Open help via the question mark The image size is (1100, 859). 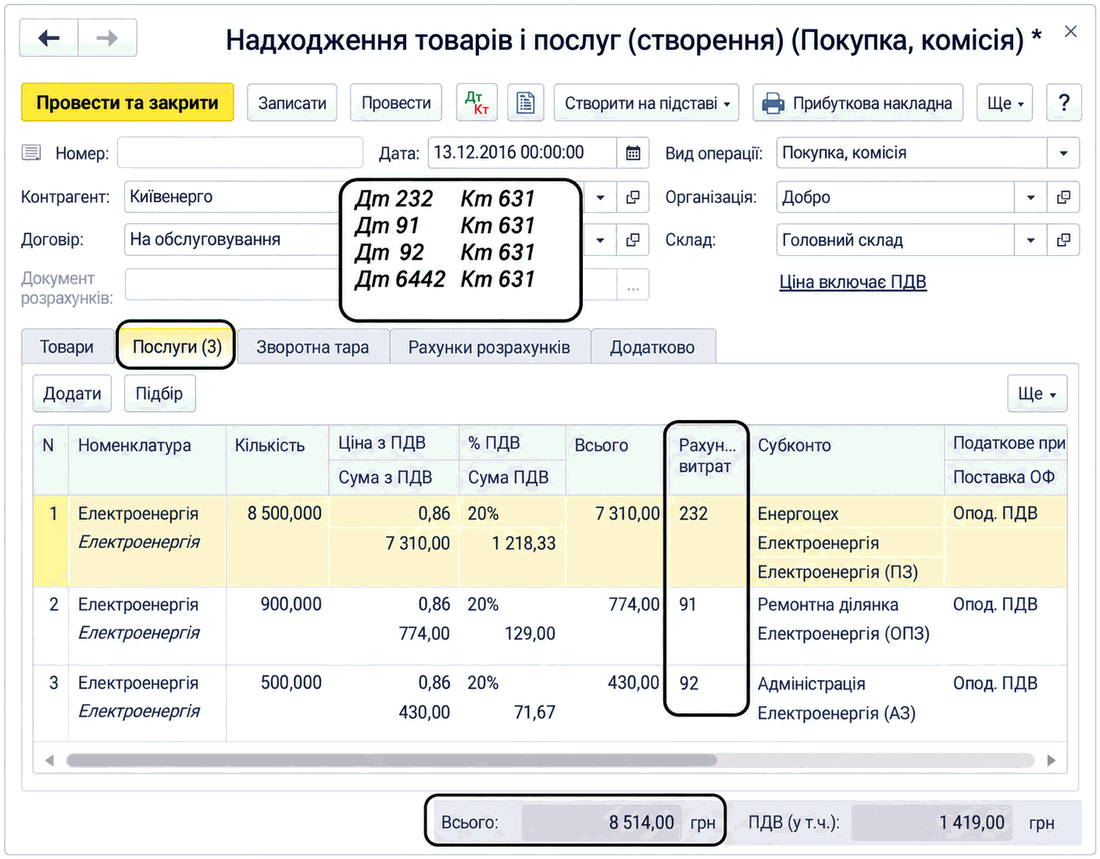[1064, 103]
